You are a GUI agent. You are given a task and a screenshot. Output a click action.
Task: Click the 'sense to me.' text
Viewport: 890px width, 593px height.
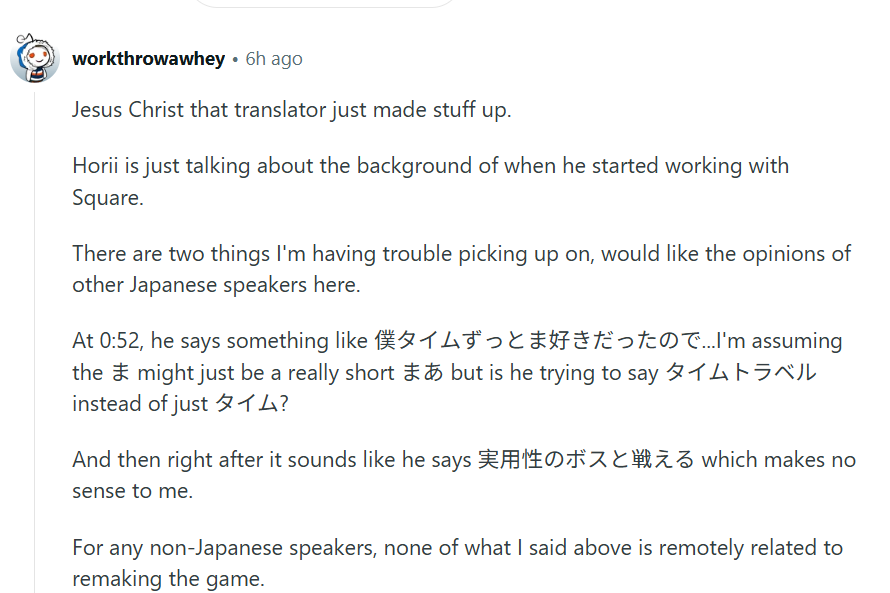[x=133, y=491]
